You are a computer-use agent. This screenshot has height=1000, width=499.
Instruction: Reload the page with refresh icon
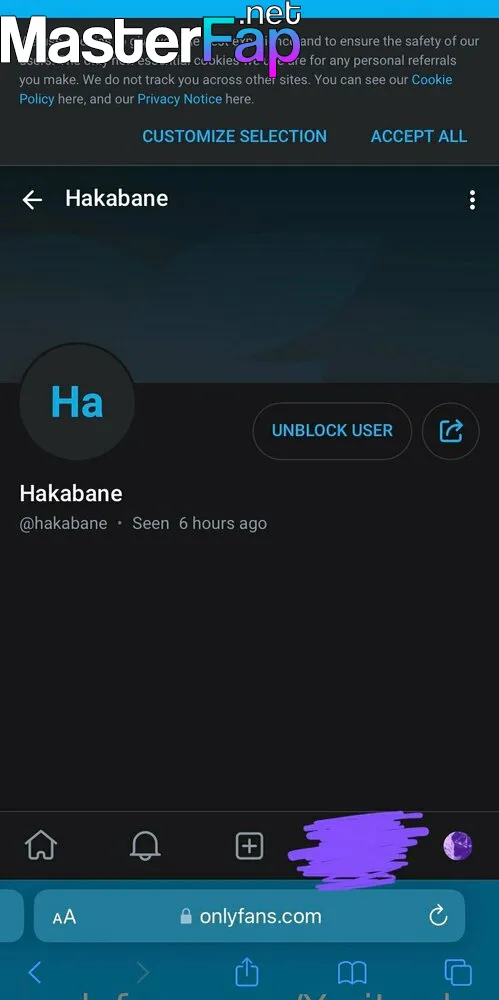pos(438,916)
